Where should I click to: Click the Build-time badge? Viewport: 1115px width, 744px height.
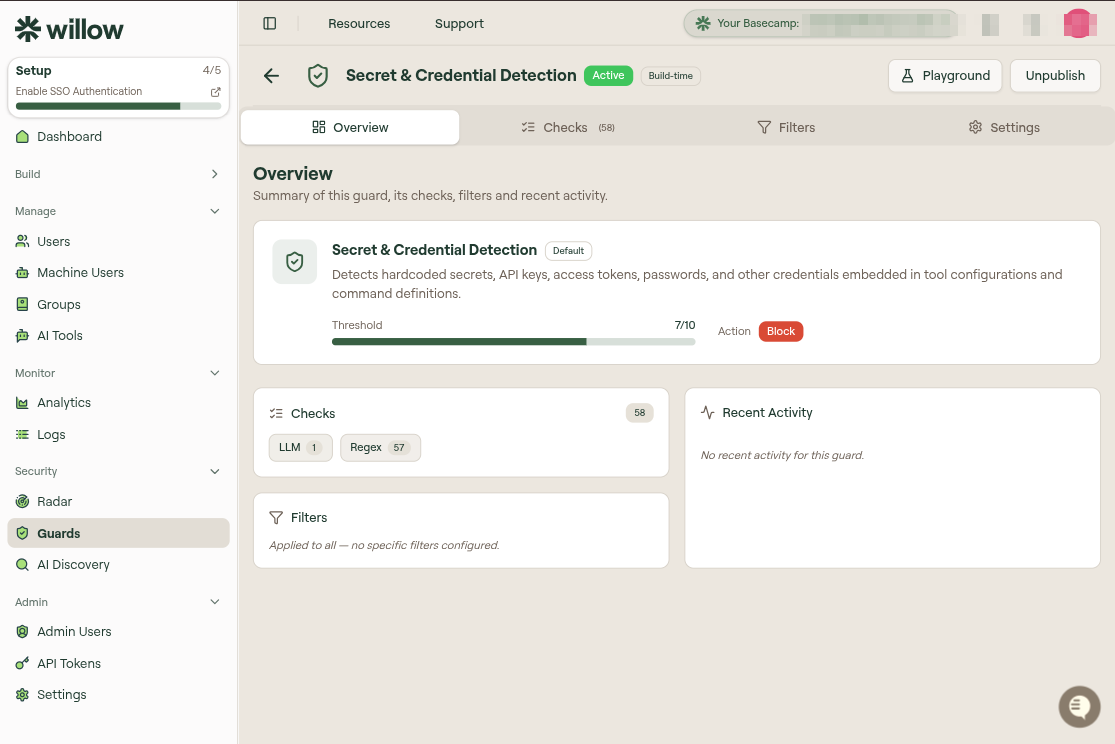(x=671, y=76)
